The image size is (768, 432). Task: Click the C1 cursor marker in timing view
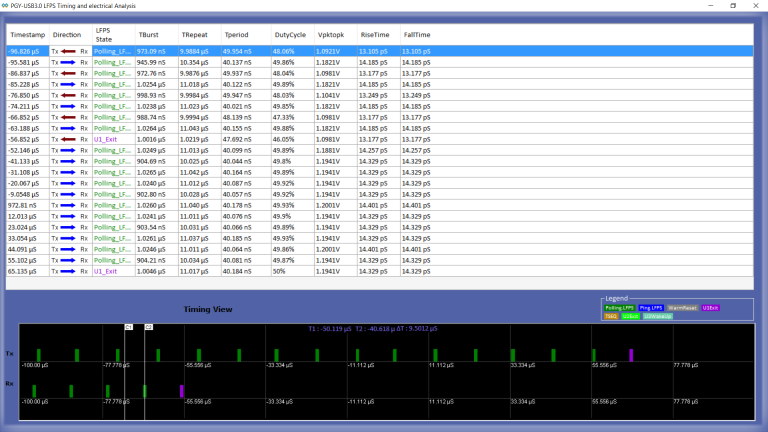click(129, 327)
